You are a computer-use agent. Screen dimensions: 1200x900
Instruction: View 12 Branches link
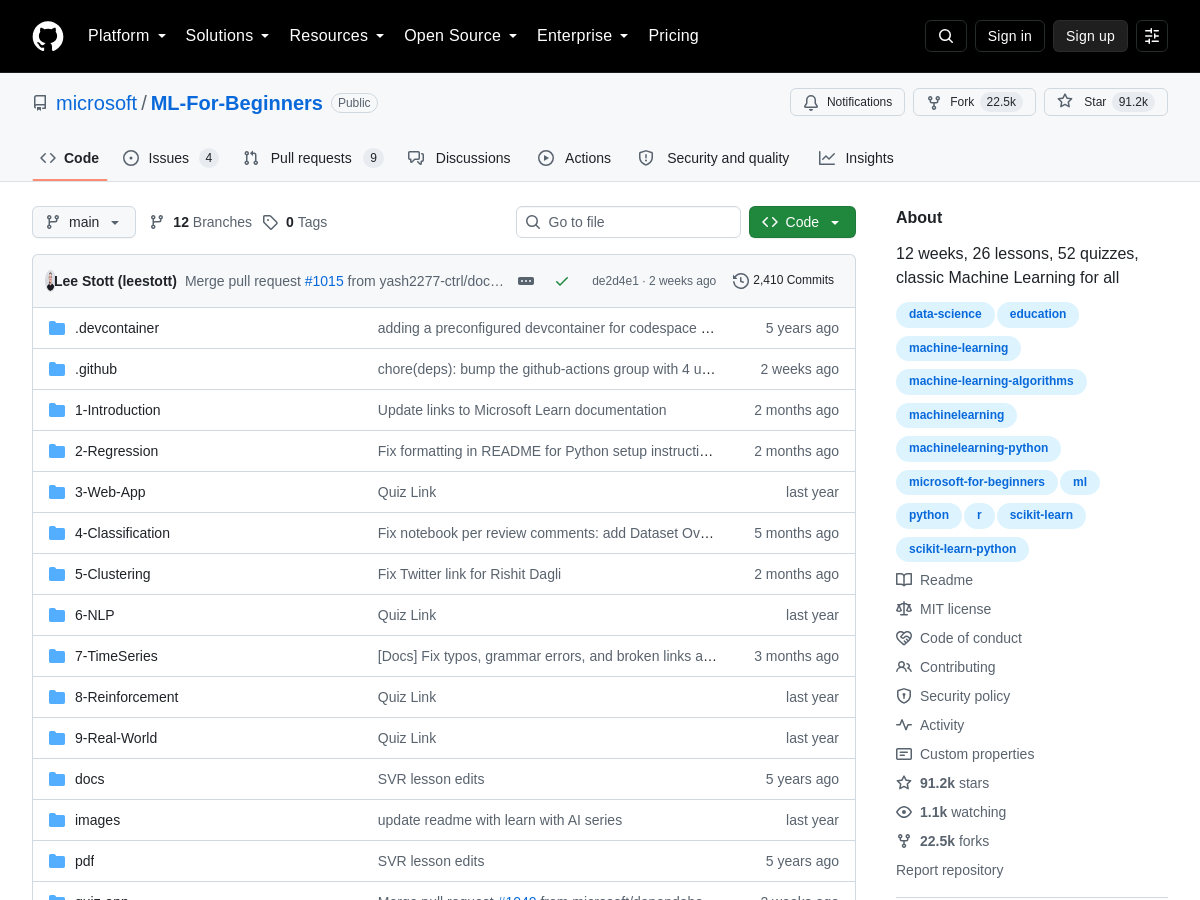coord(201,222)
